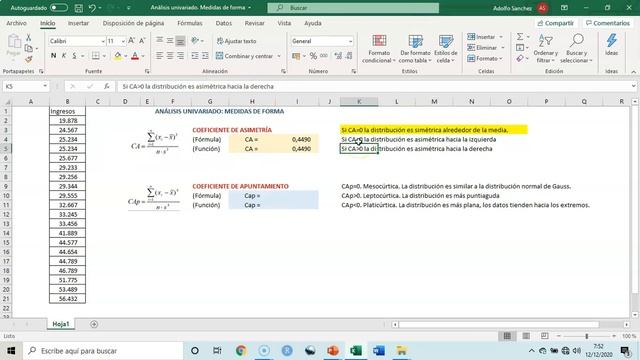Image resolution: width=640 pixels, height=360 pixels.
Task: Select the Hoja1 sheet tab
Action: (x=61, y=324)
